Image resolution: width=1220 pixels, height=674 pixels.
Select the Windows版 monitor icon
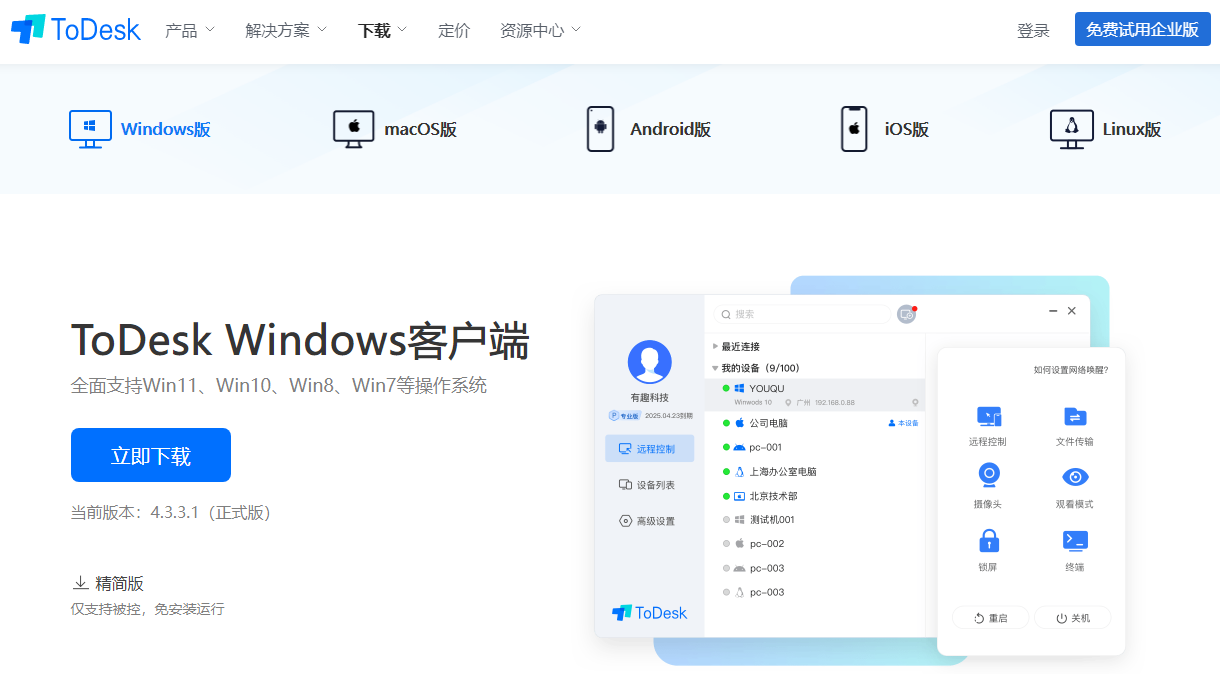coord(90,129)
